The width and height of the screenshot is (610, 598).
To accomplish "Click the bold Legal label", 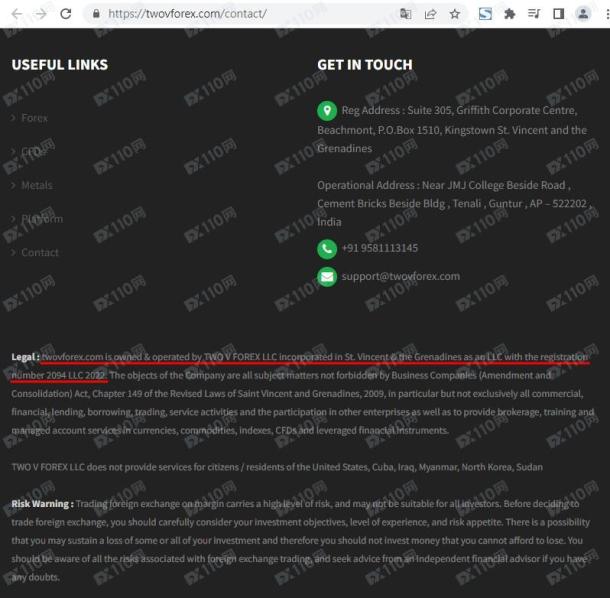I will pyautogui.click(x=26, y=357).
